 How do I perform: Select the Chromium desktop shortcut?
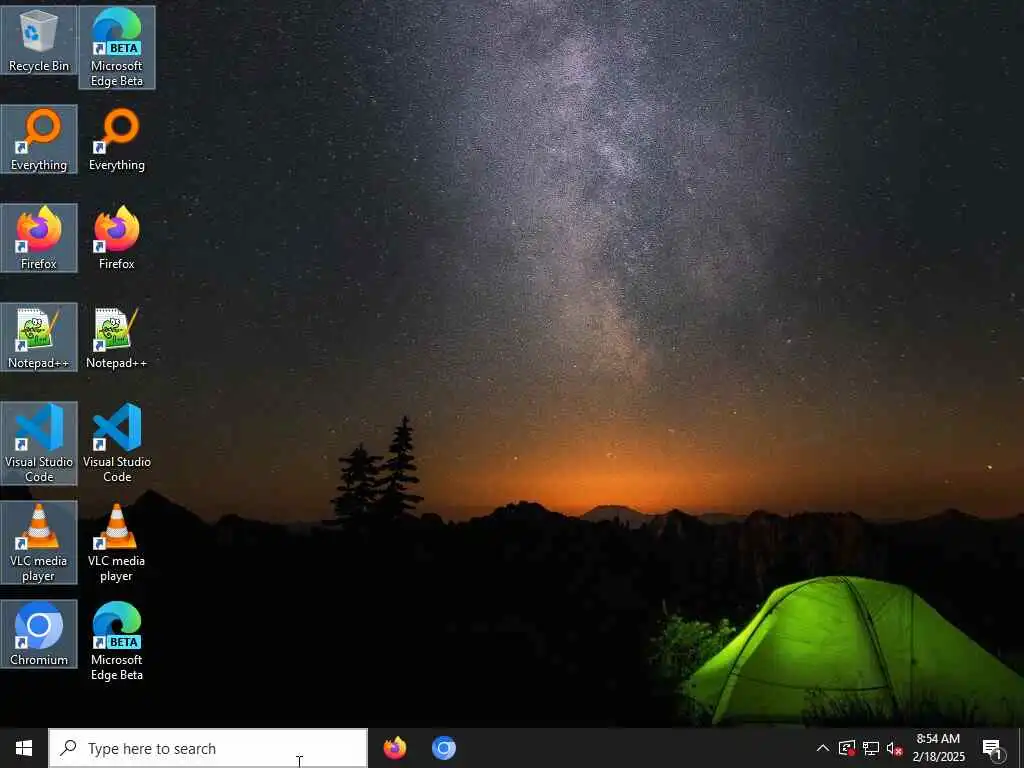[39, 634]
